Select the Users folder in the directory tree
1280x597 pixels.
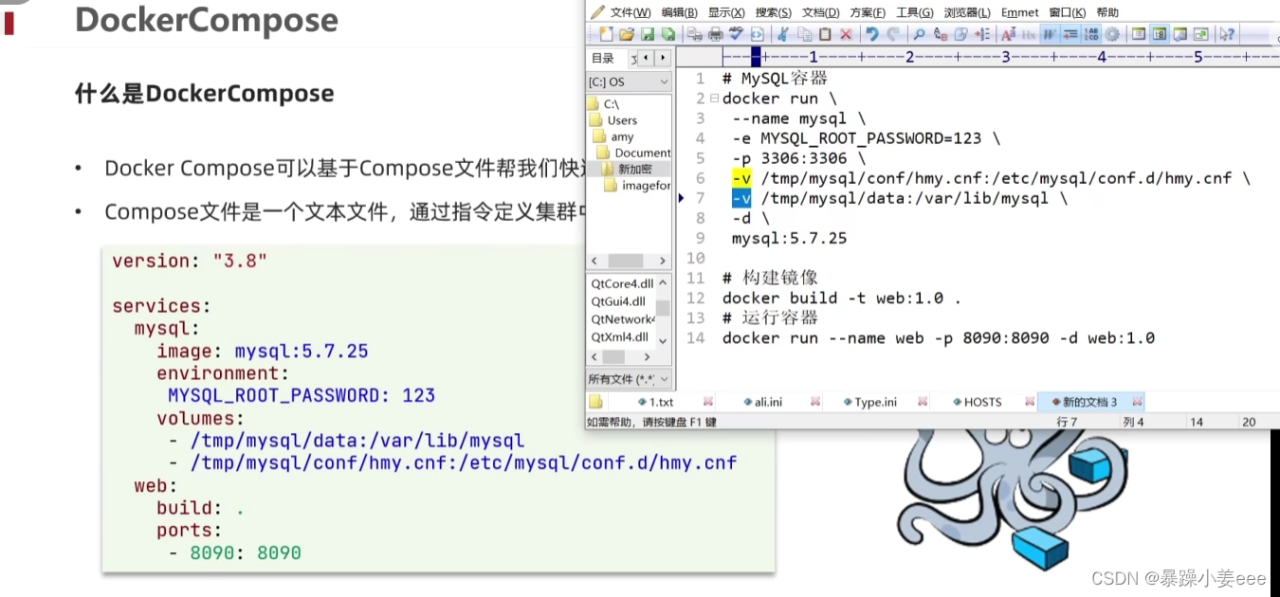[622, 120]
